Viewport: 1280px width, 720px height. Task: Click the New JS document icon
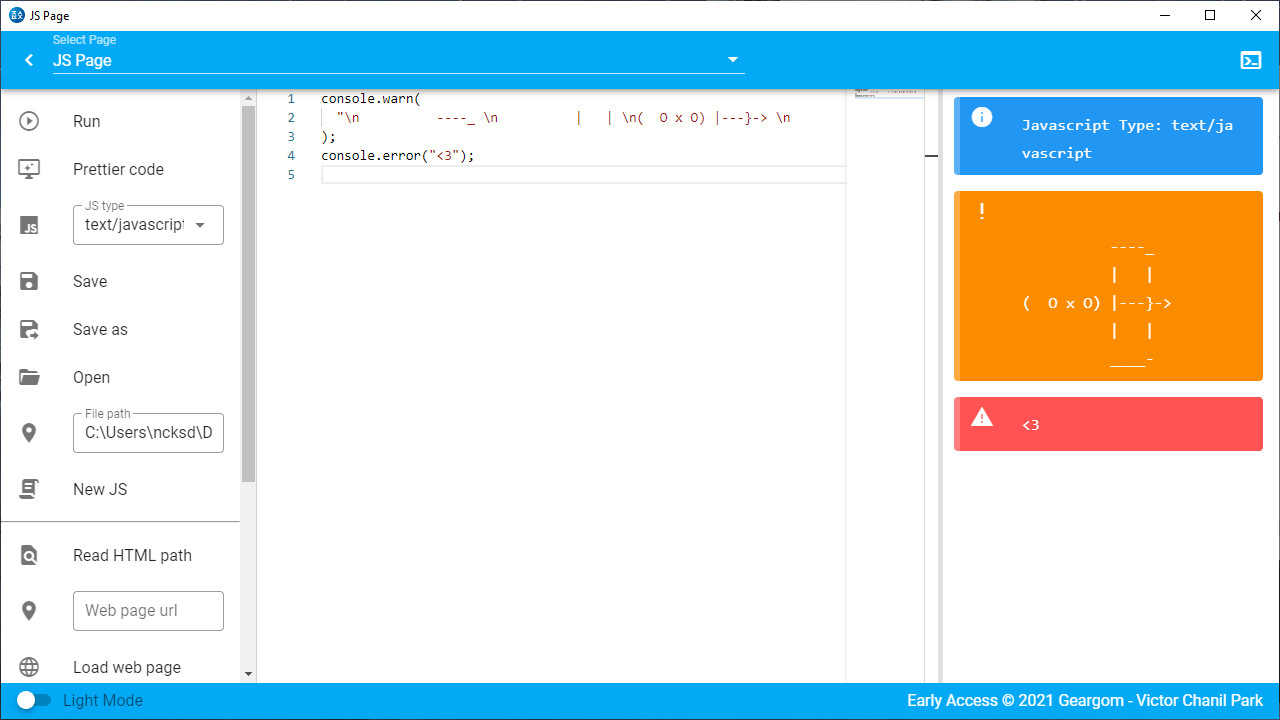[29, 489]
